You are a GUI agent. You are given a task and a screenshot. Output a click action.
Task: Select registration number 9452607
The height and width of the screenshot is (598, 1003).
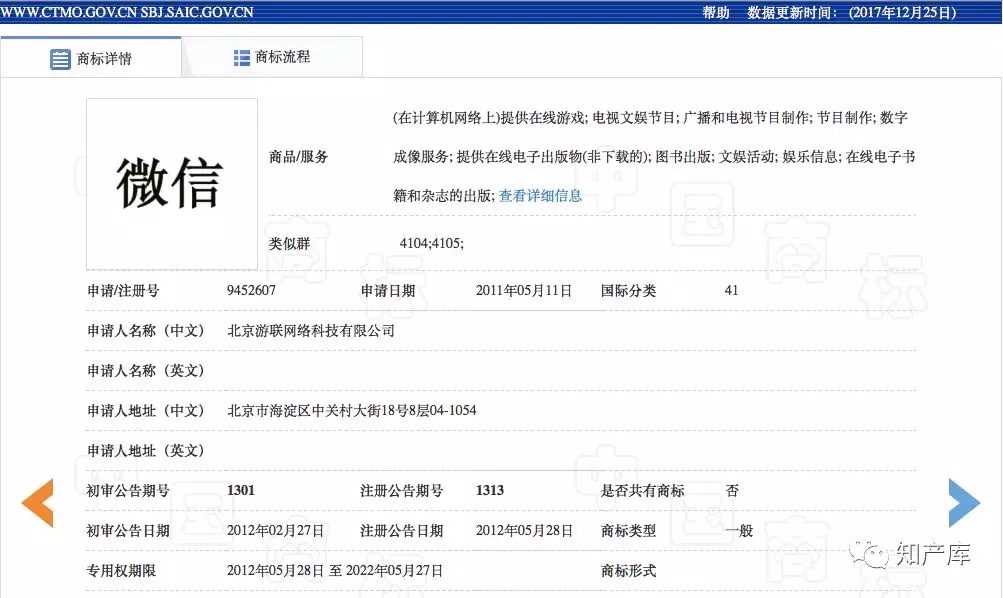click(251, 290)
